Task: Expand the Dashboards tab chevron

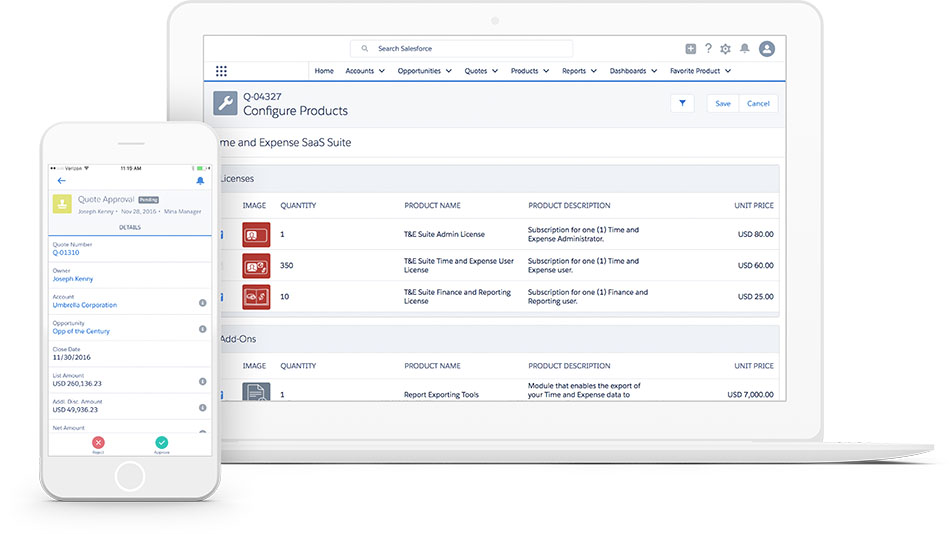Action: pyautogui.click(x=654, y=71)
